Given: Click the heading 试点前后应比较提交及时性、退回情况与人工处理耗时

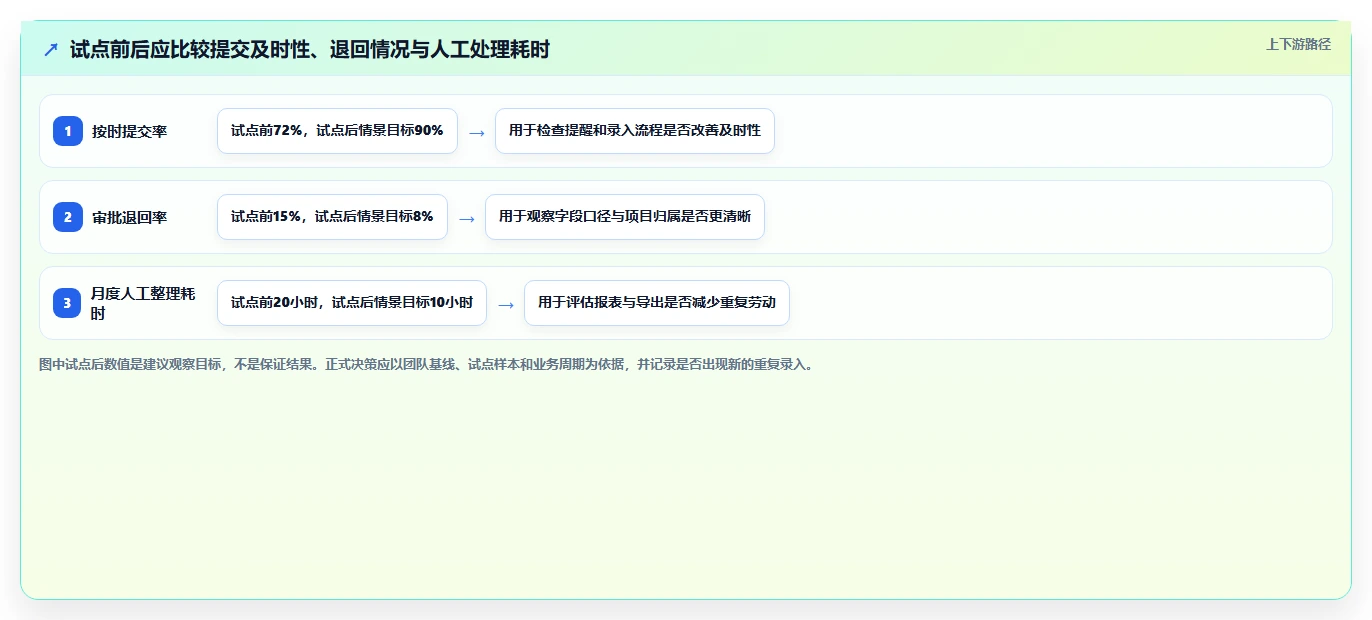Looking at the screenshot, I should coord(310,49).
